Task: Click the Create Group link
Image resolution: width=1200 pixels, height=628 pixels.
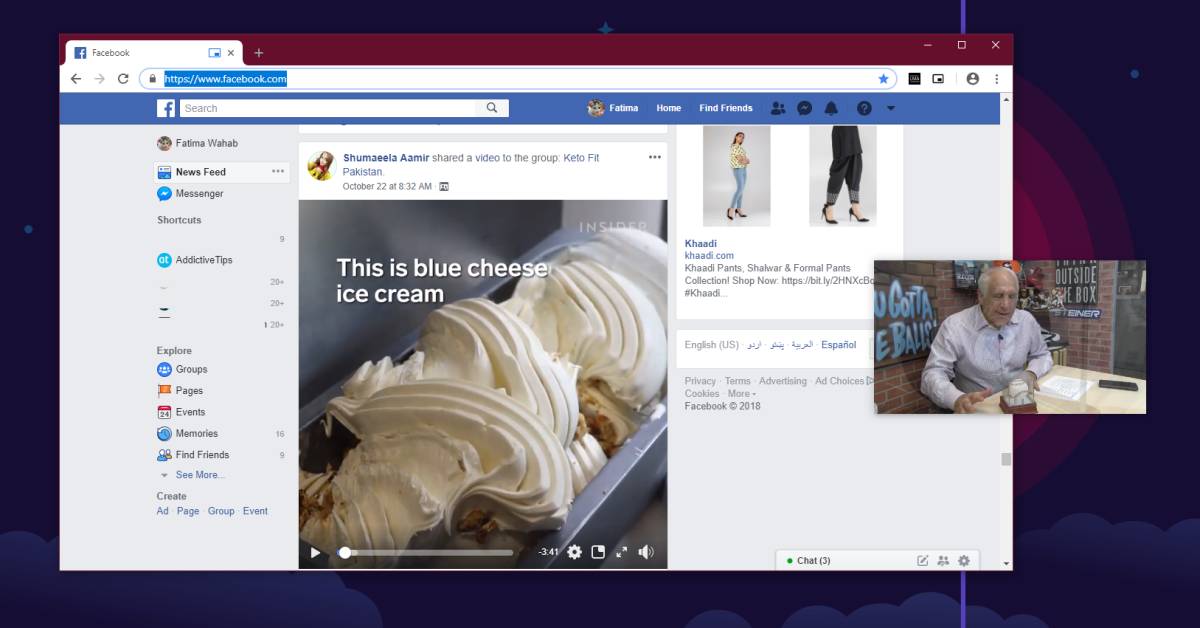Action: [221, 511]
